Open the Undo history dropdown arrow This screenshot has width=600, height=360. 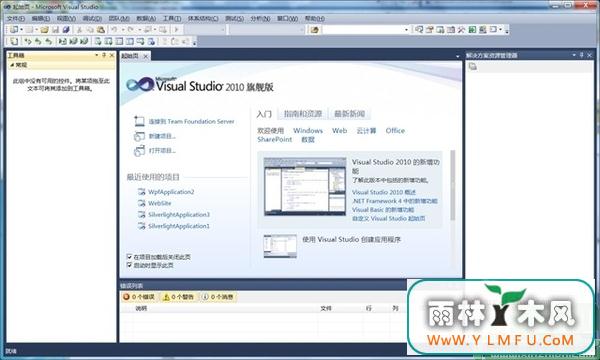coord(123,29)
